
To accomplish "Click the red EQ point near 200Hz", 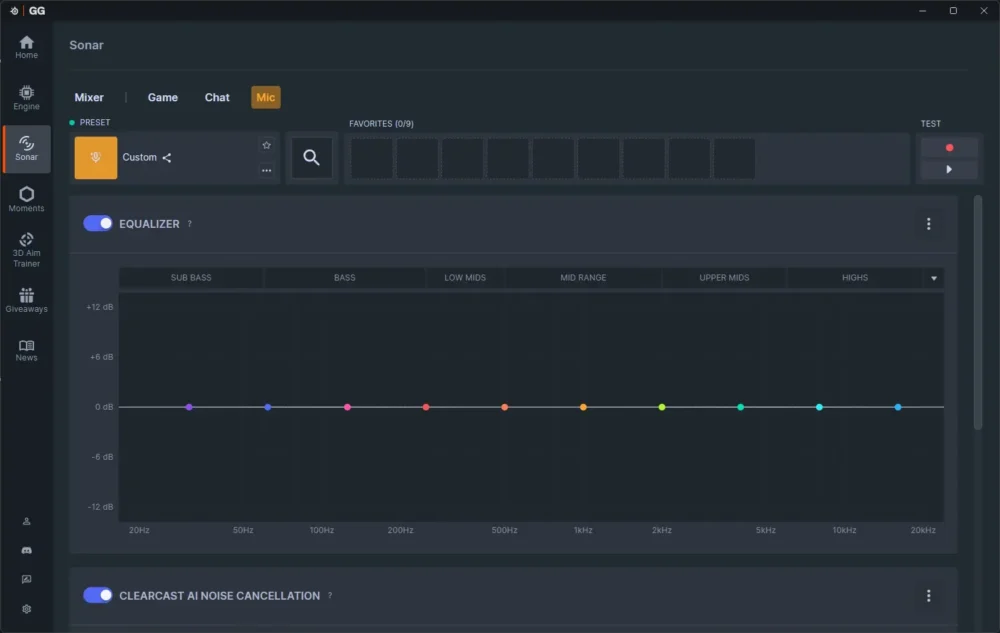I will pyautogui.click(x=426, y=407).
